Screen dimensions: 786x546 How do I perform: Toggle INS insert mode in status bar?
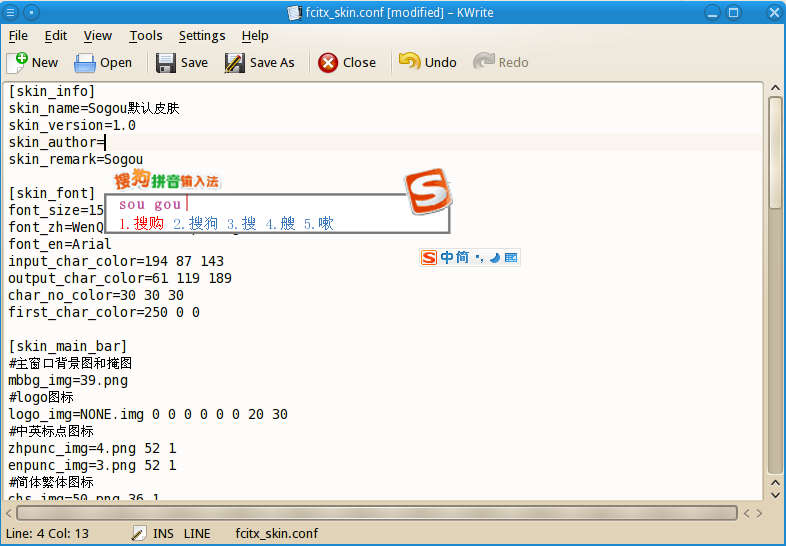(x=163, y=533)
